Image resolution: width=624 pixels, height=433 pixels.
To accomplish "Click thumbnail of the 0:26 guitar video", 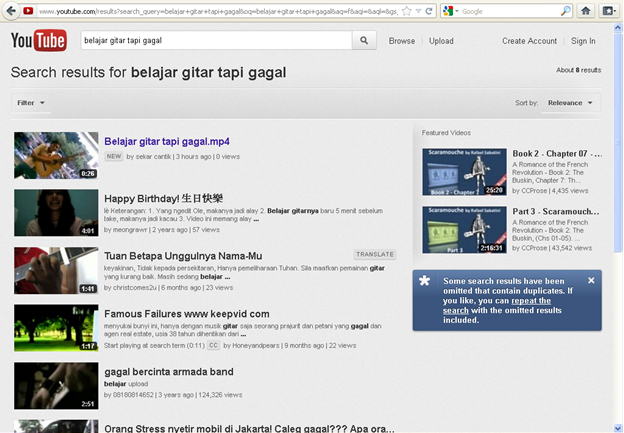I will (56, 155).
